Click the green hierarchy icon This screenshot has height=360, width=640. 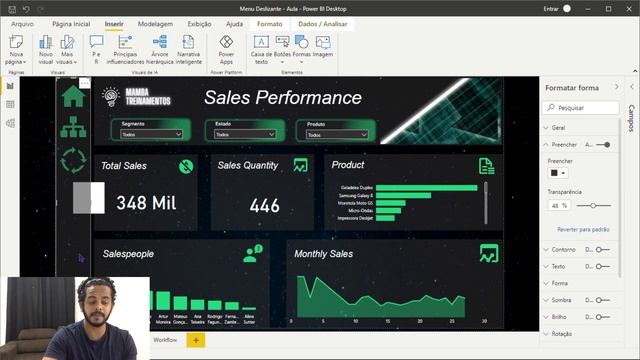pos(73,127)
